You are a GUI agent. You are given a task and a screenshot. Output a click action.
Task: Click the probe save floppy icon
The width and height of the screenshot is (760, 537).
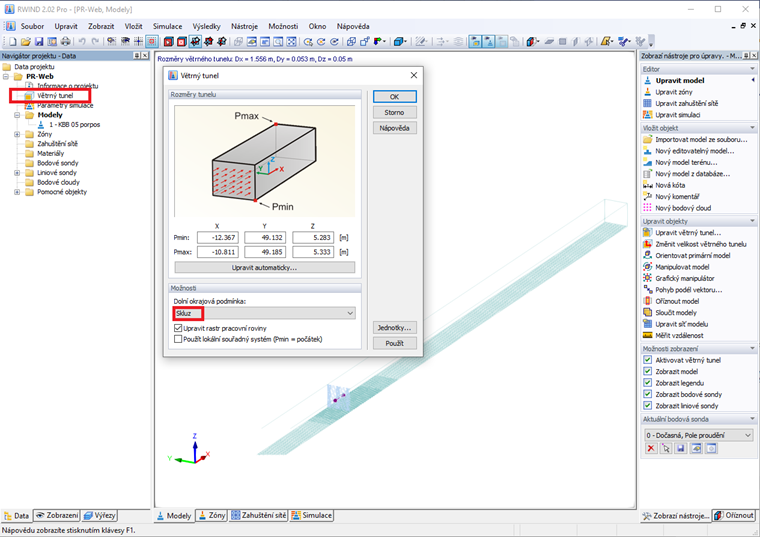(681, 449)
